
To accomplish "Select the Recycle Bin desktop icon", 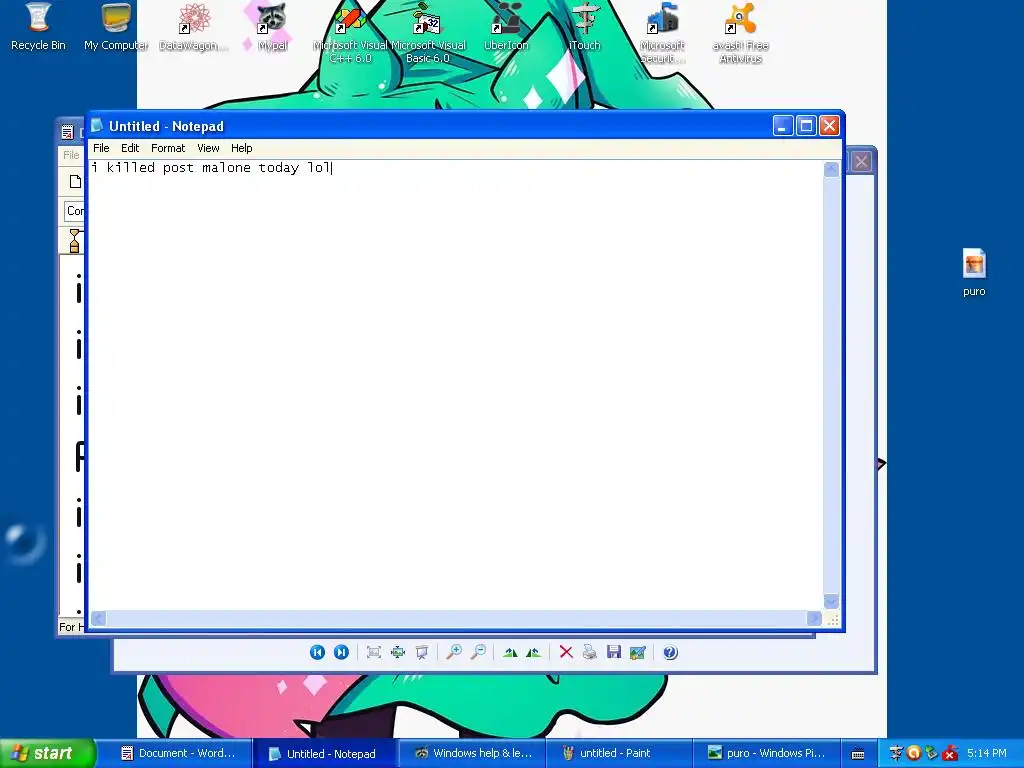I will [x=38, y=27].
